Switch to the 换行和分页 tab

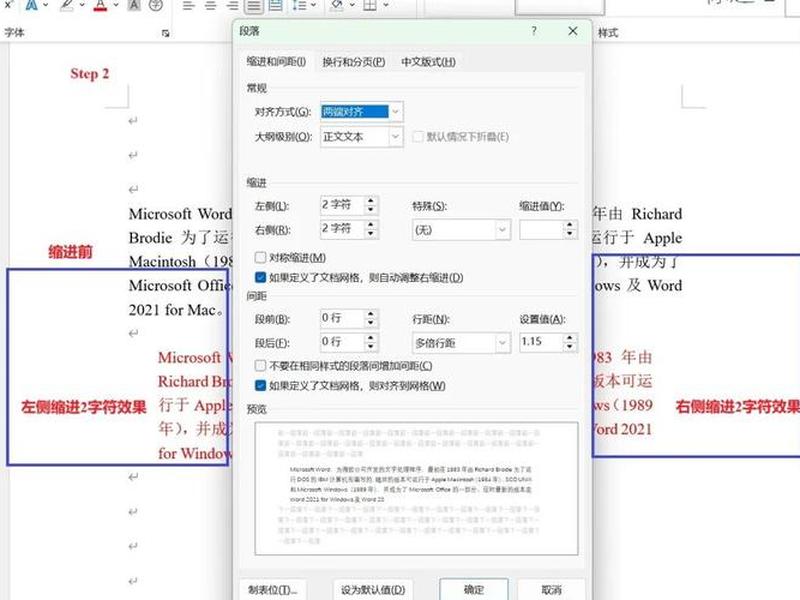tap(354, 62)
